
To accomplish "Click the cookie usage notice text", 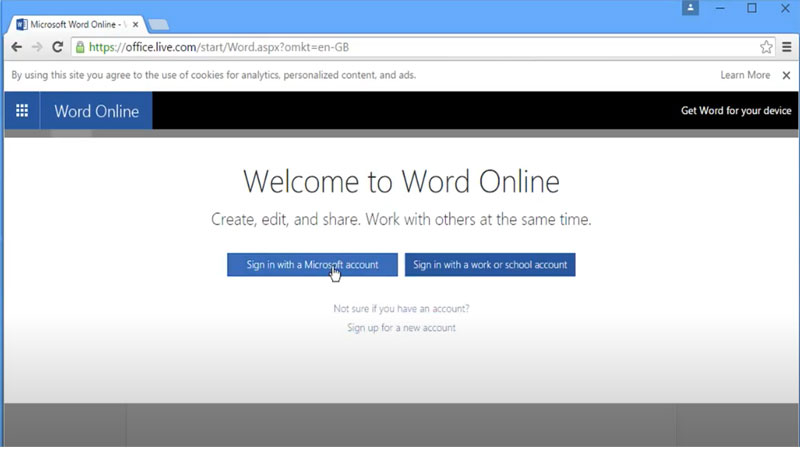I will click(x=214, y=76).
